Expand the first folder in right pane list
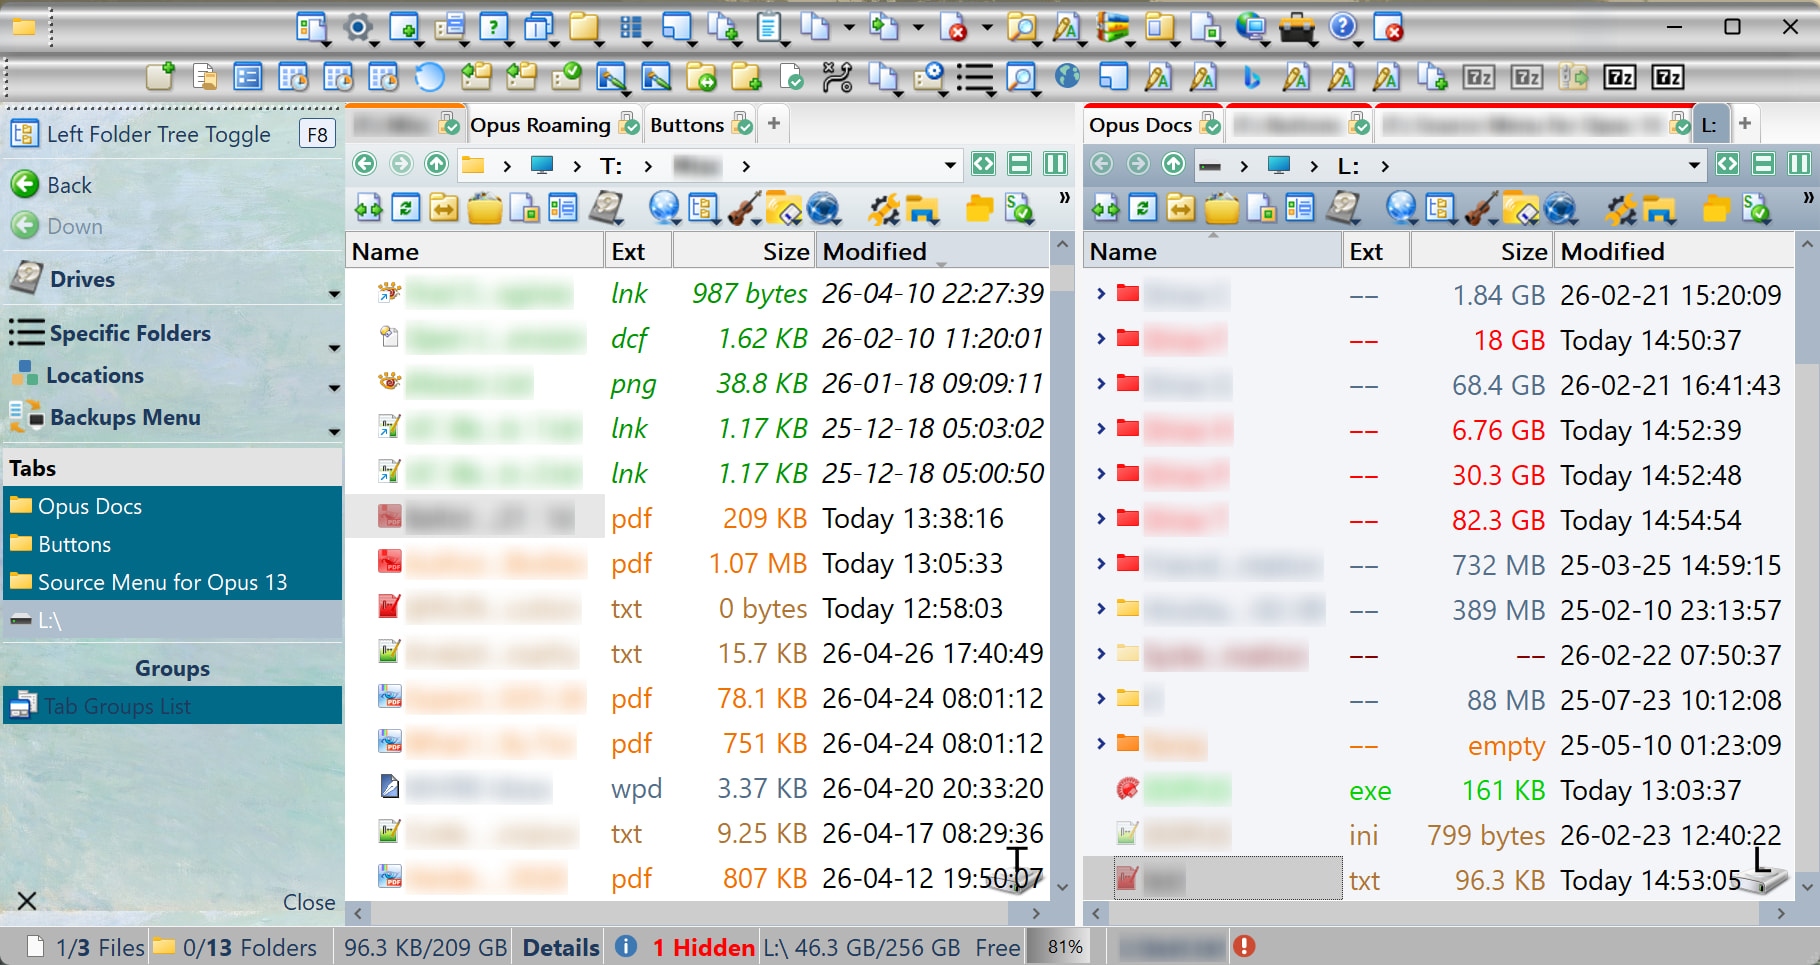 click(1101, 294)
